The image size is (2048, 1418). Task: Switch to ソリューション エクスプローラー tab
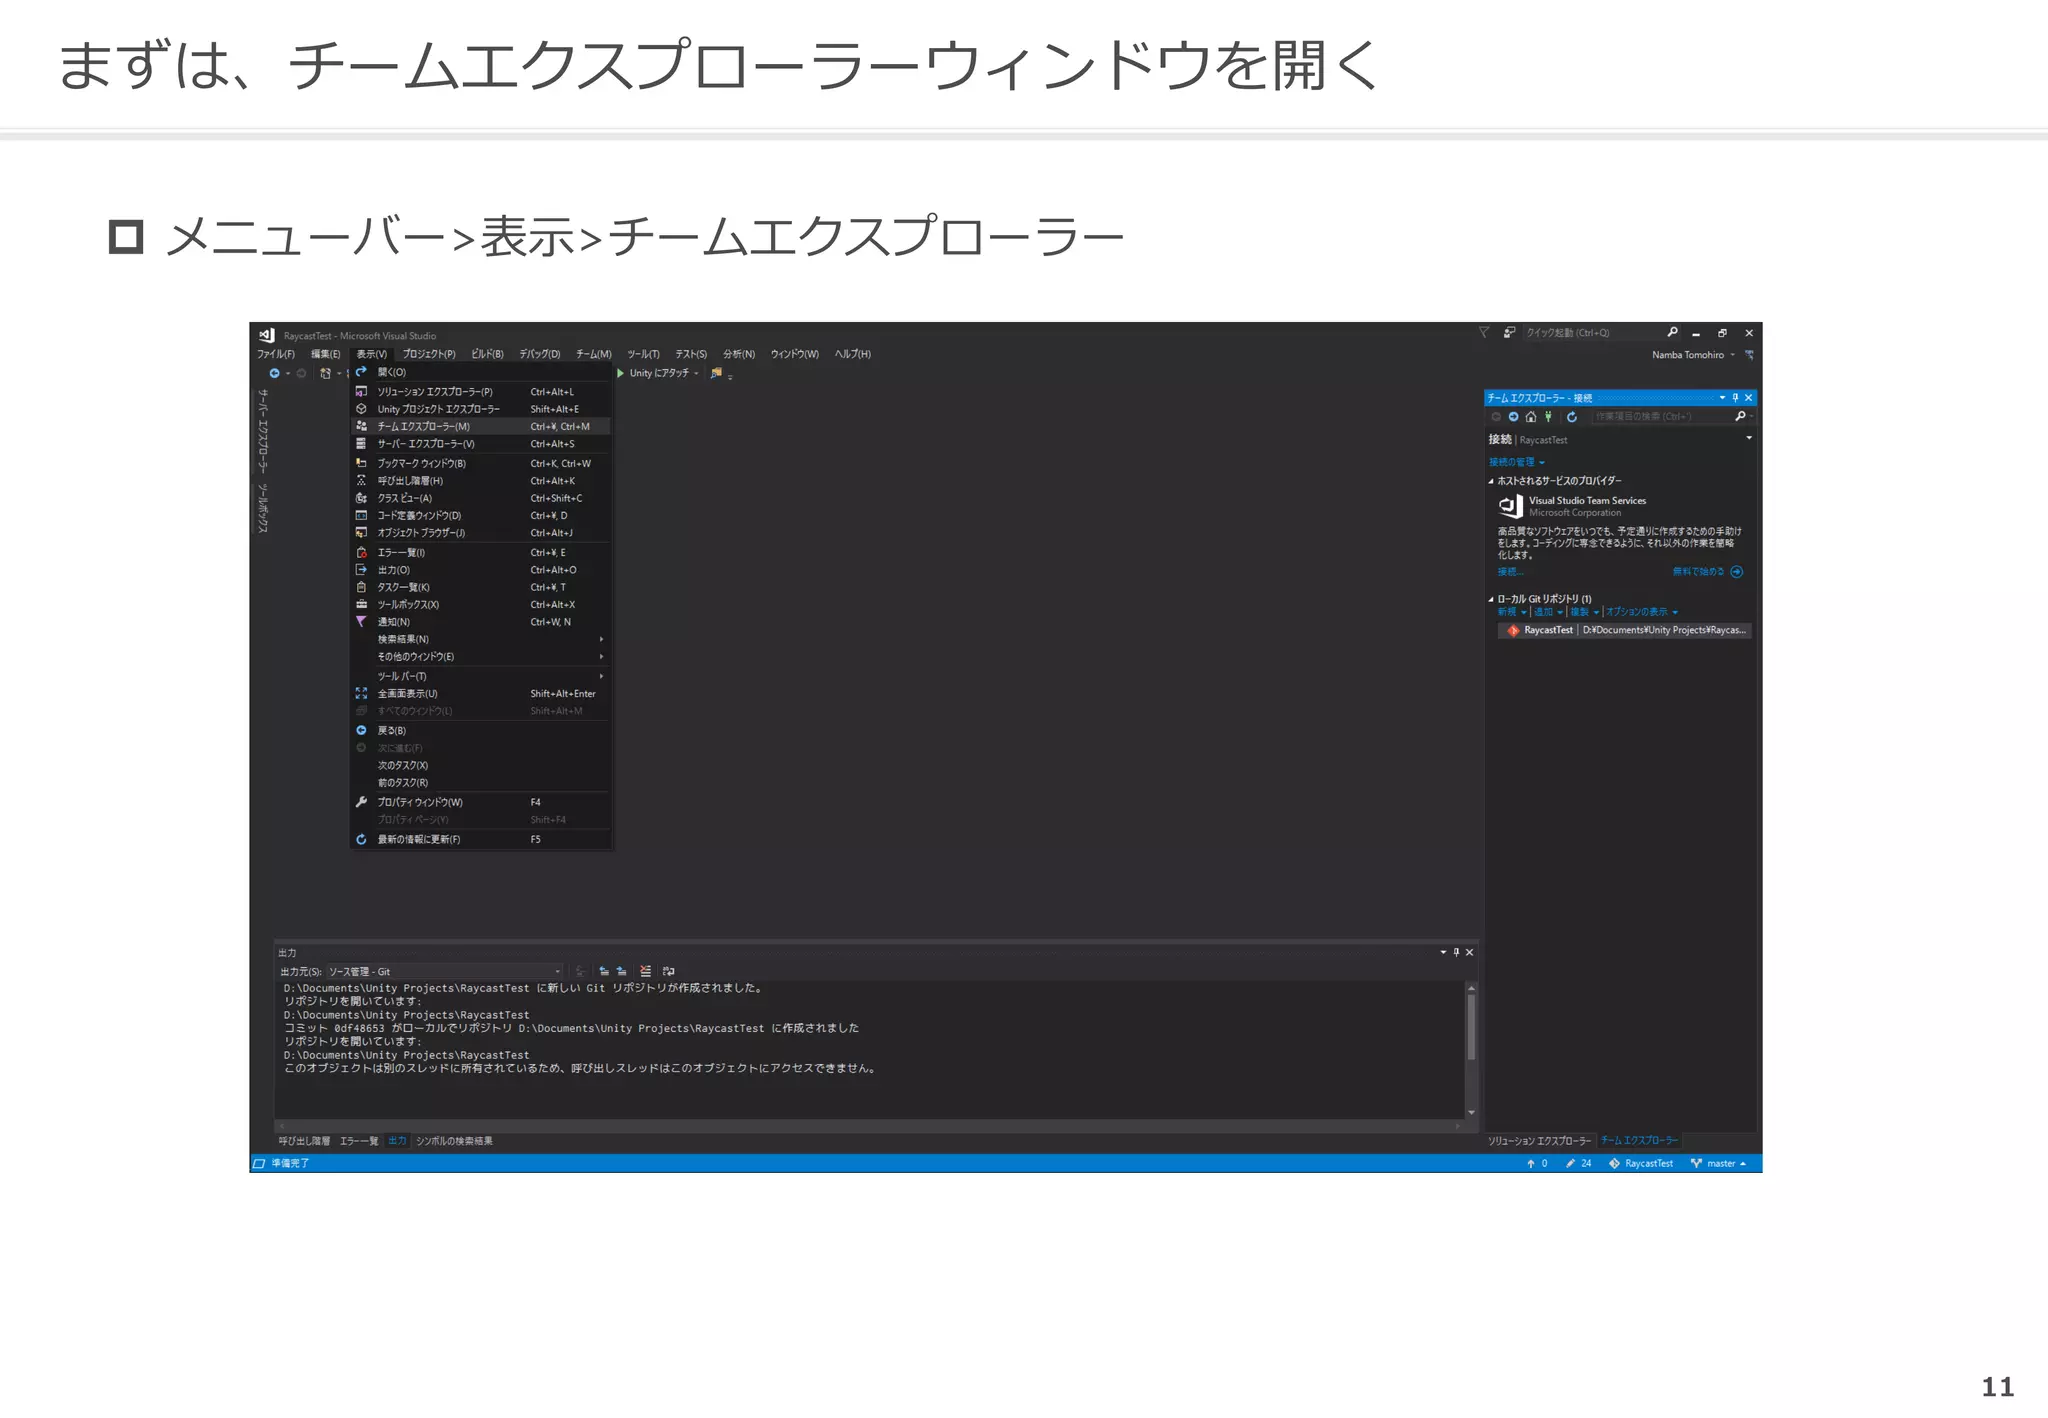point(1539,1141)
